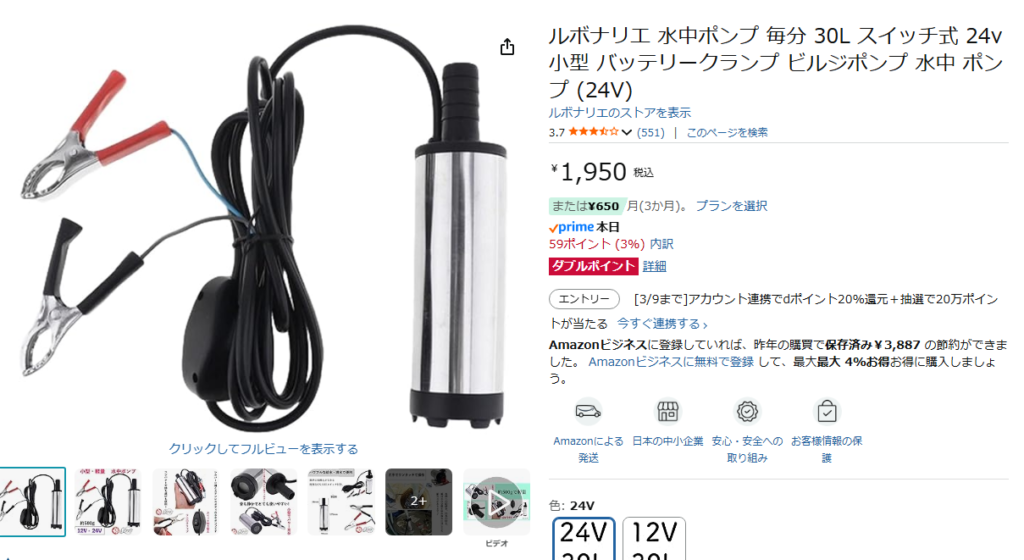Image resolution: width=1024 pixels, height=560 pixels.
Task: Open the 2+ more images thumbnail
Action: click(419, 502)
